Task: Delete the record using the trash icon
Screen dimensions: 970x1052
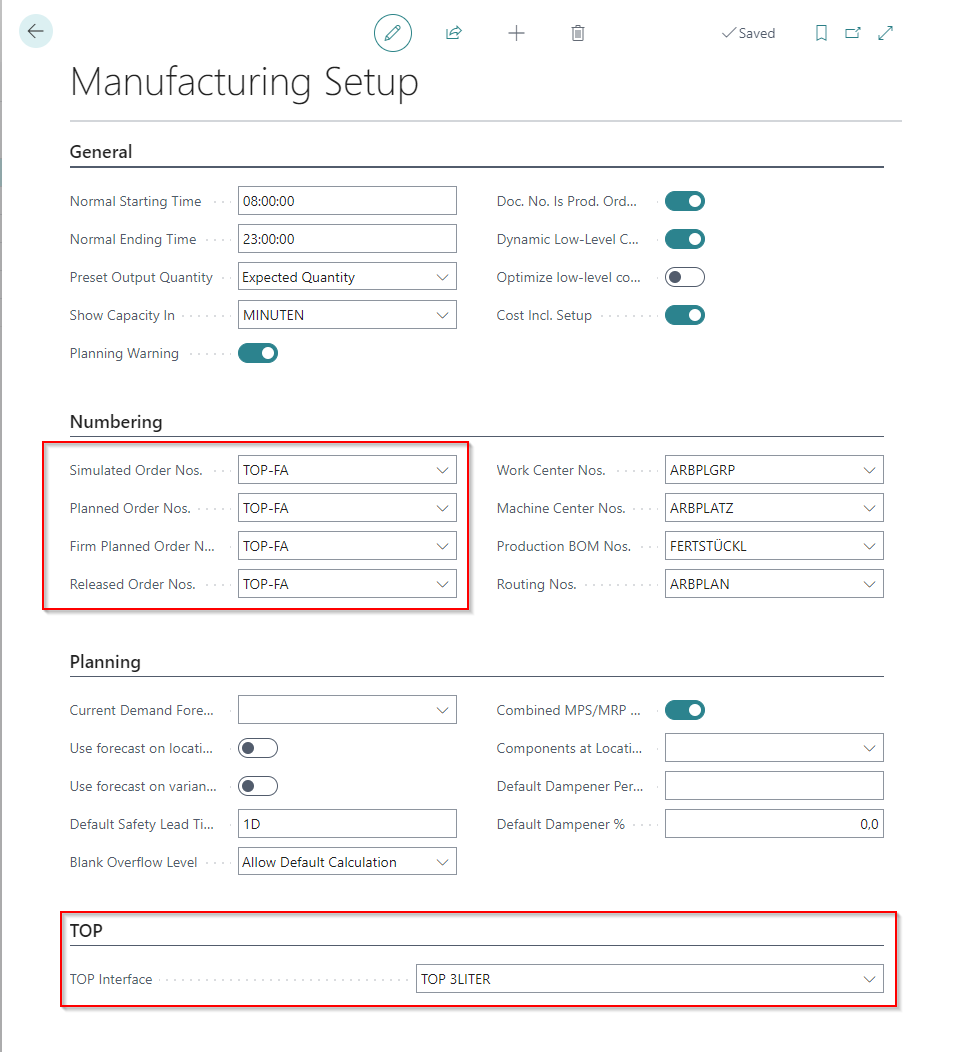Action: coord(577,32)
